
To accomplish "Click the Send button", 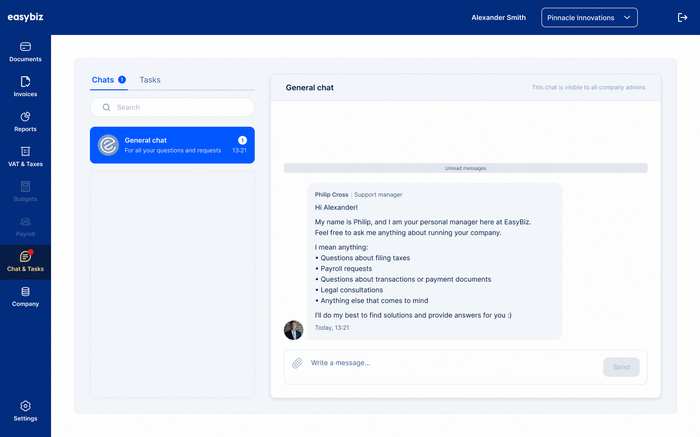I will point(621,367).
